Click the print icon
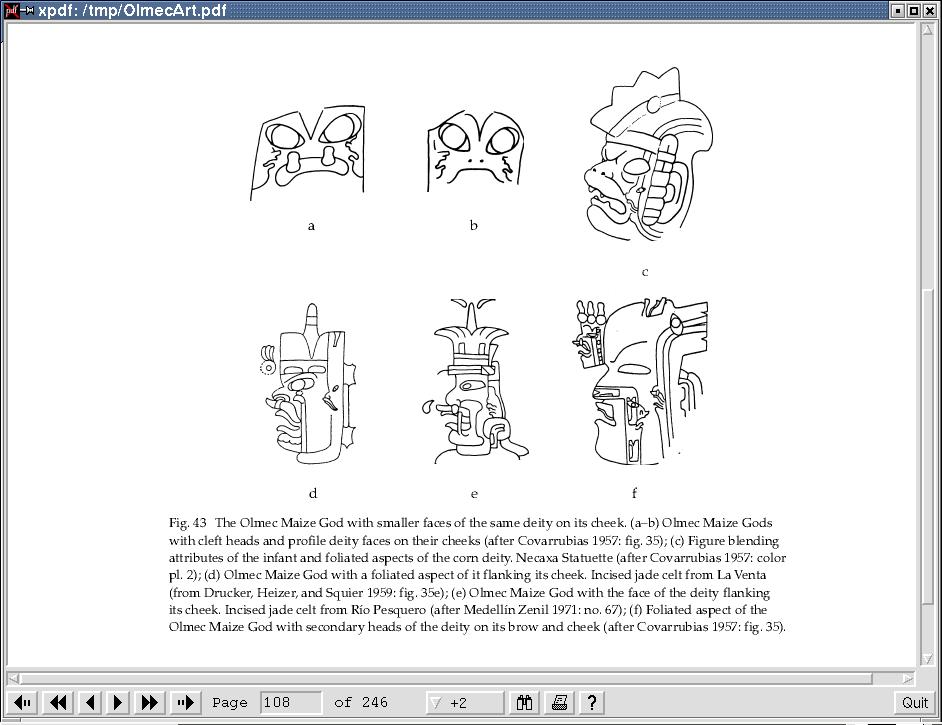 pos(559,702)
